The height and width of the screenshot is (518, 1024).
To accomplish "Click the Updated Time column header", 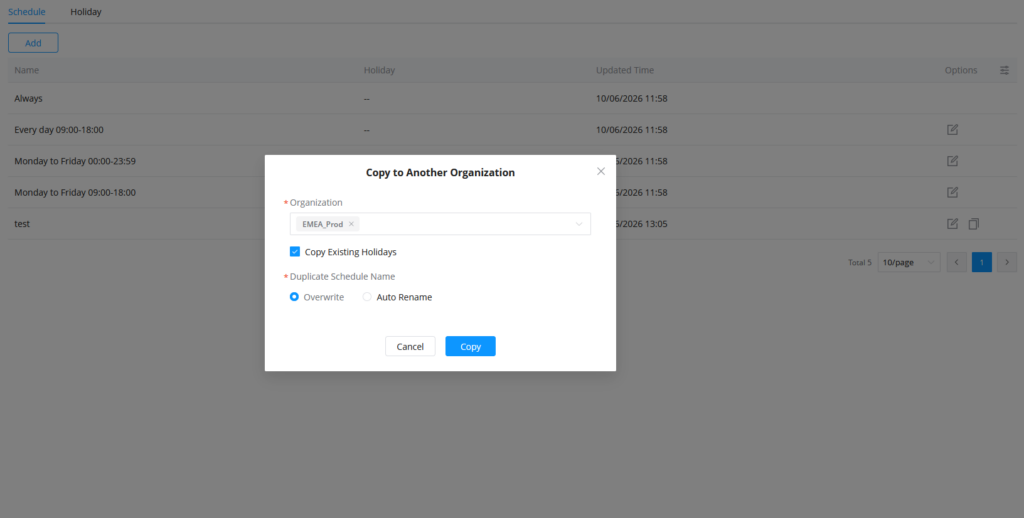I will point(625,70).
